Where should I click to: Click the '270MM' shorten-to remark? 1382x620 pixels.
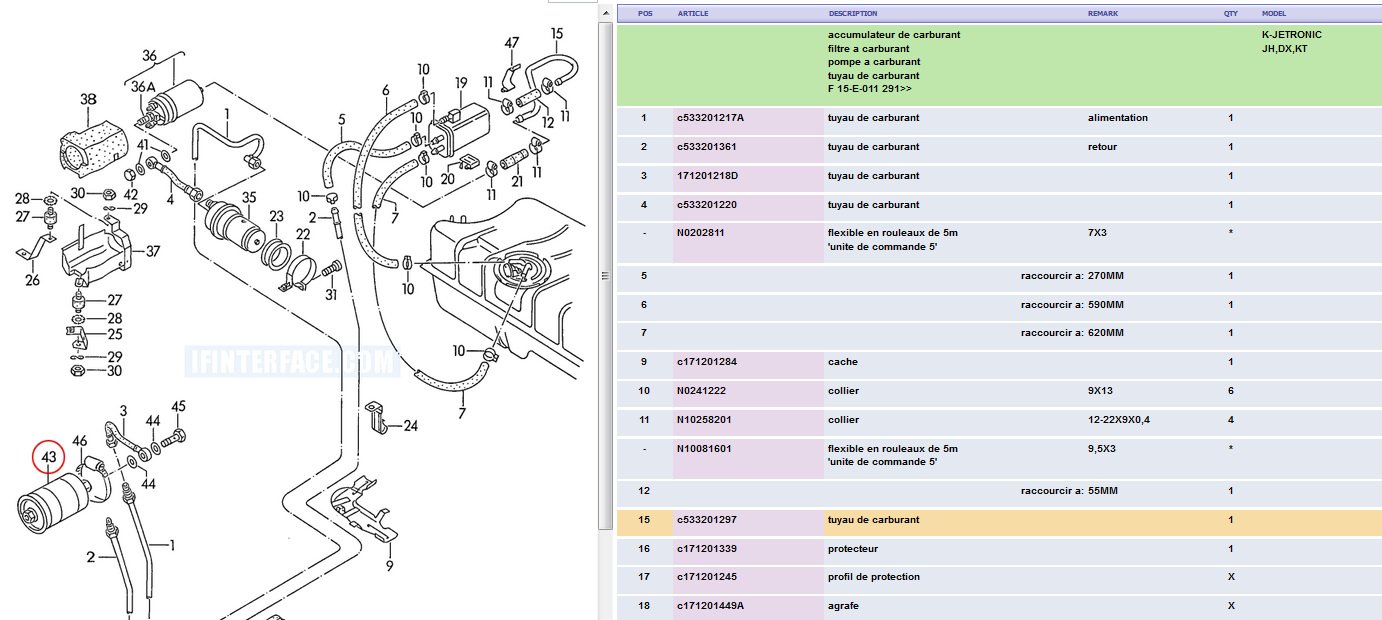tap(1106, 276)
